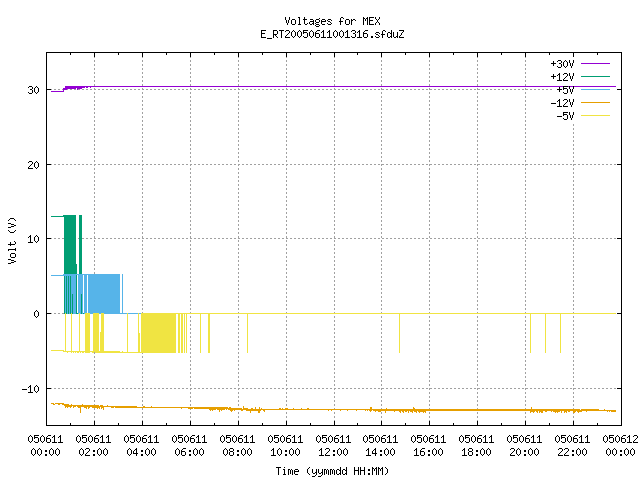Click the -12V legend label
Screen dimensions: 640x480
tap(562, 103)
